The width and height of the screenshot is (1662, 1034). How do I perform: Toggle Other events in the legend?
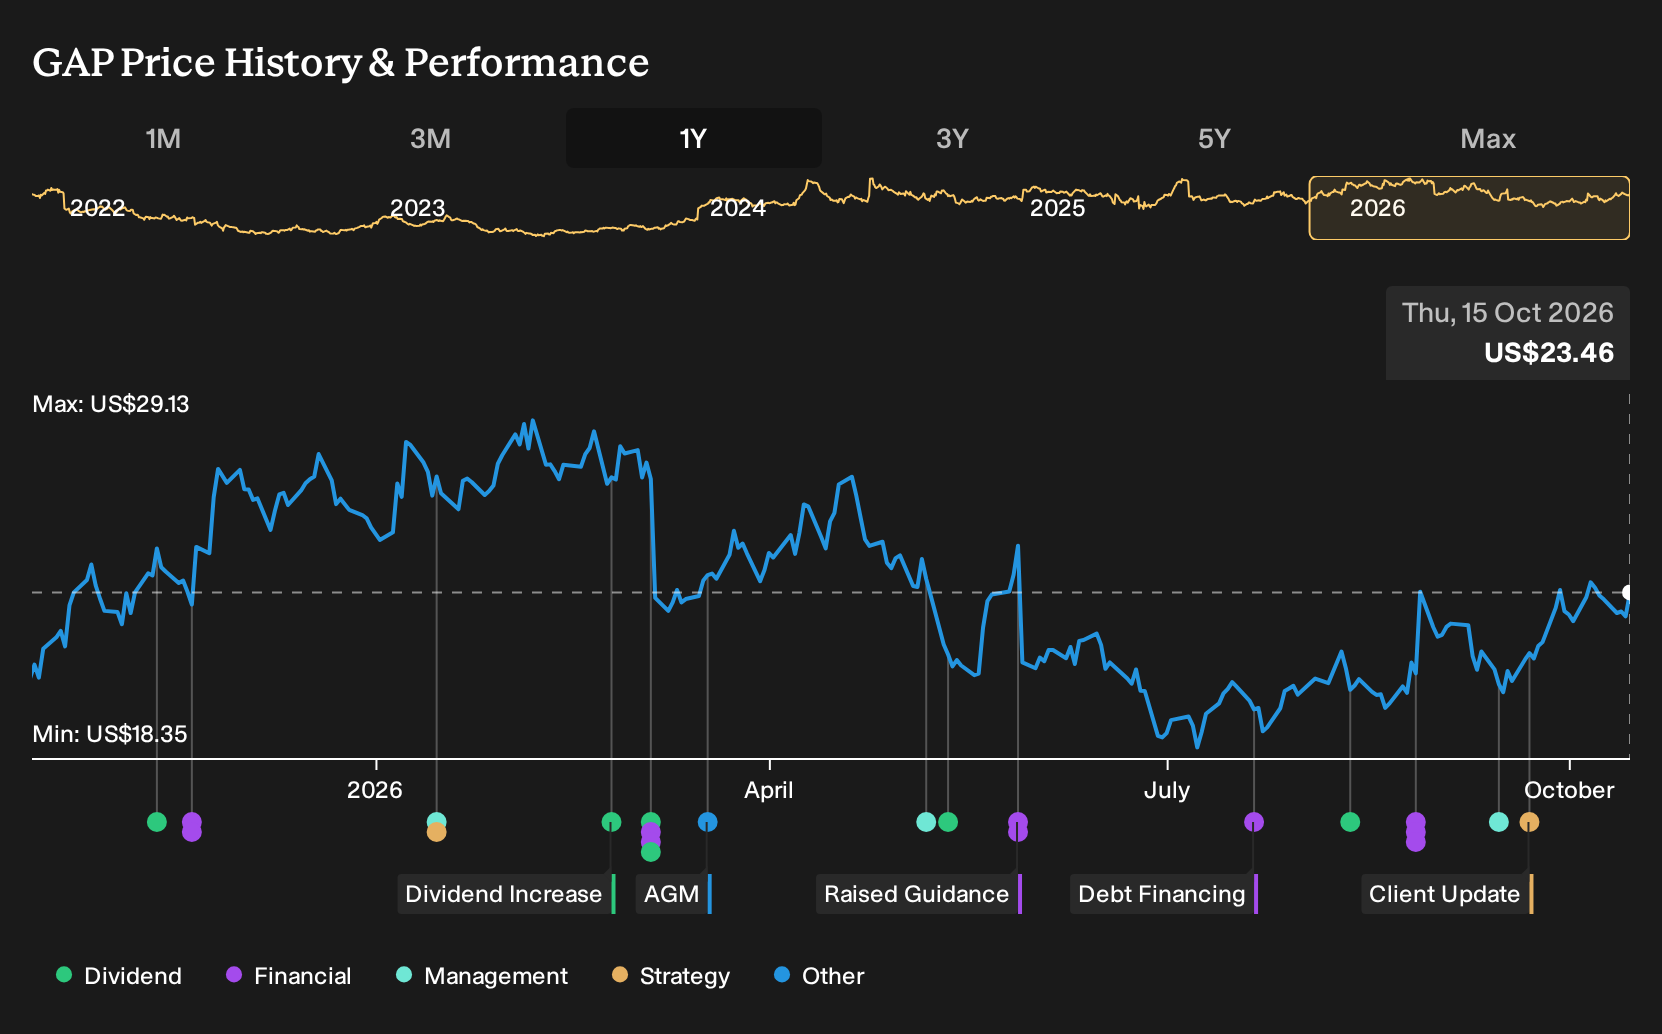[x=819, y=976]
